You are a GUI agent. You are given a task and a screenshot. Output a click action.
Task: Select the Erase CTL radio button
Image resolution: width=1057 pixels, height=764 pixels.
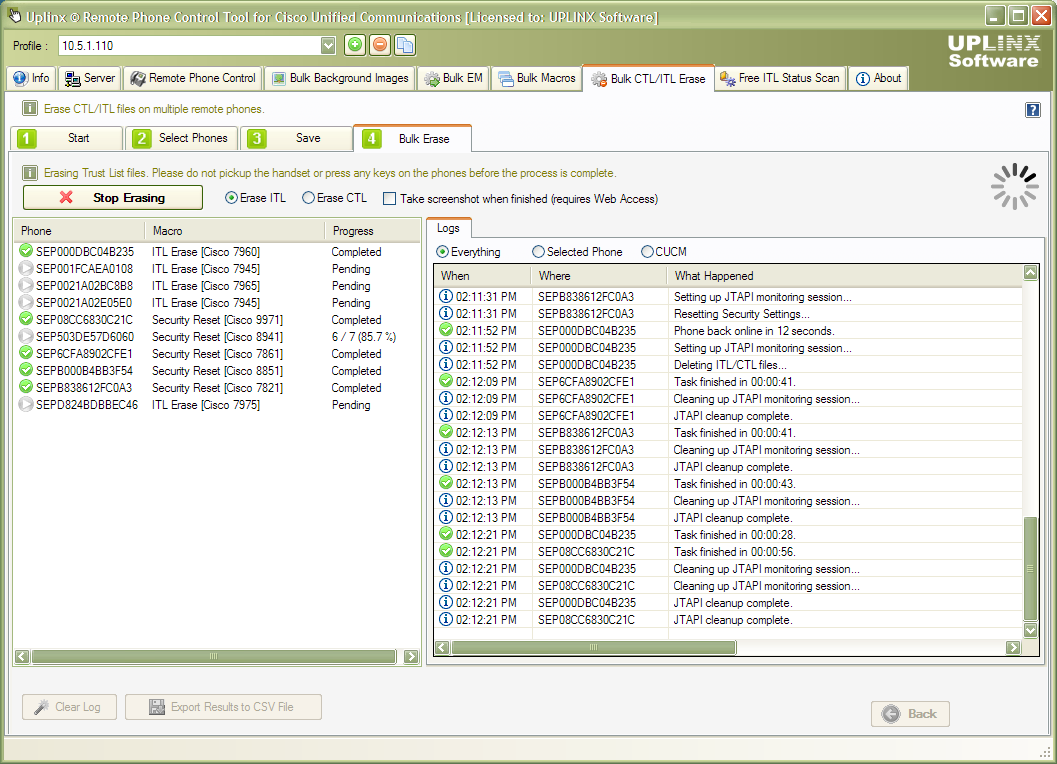pyautogui.click(x=309, y=197)
